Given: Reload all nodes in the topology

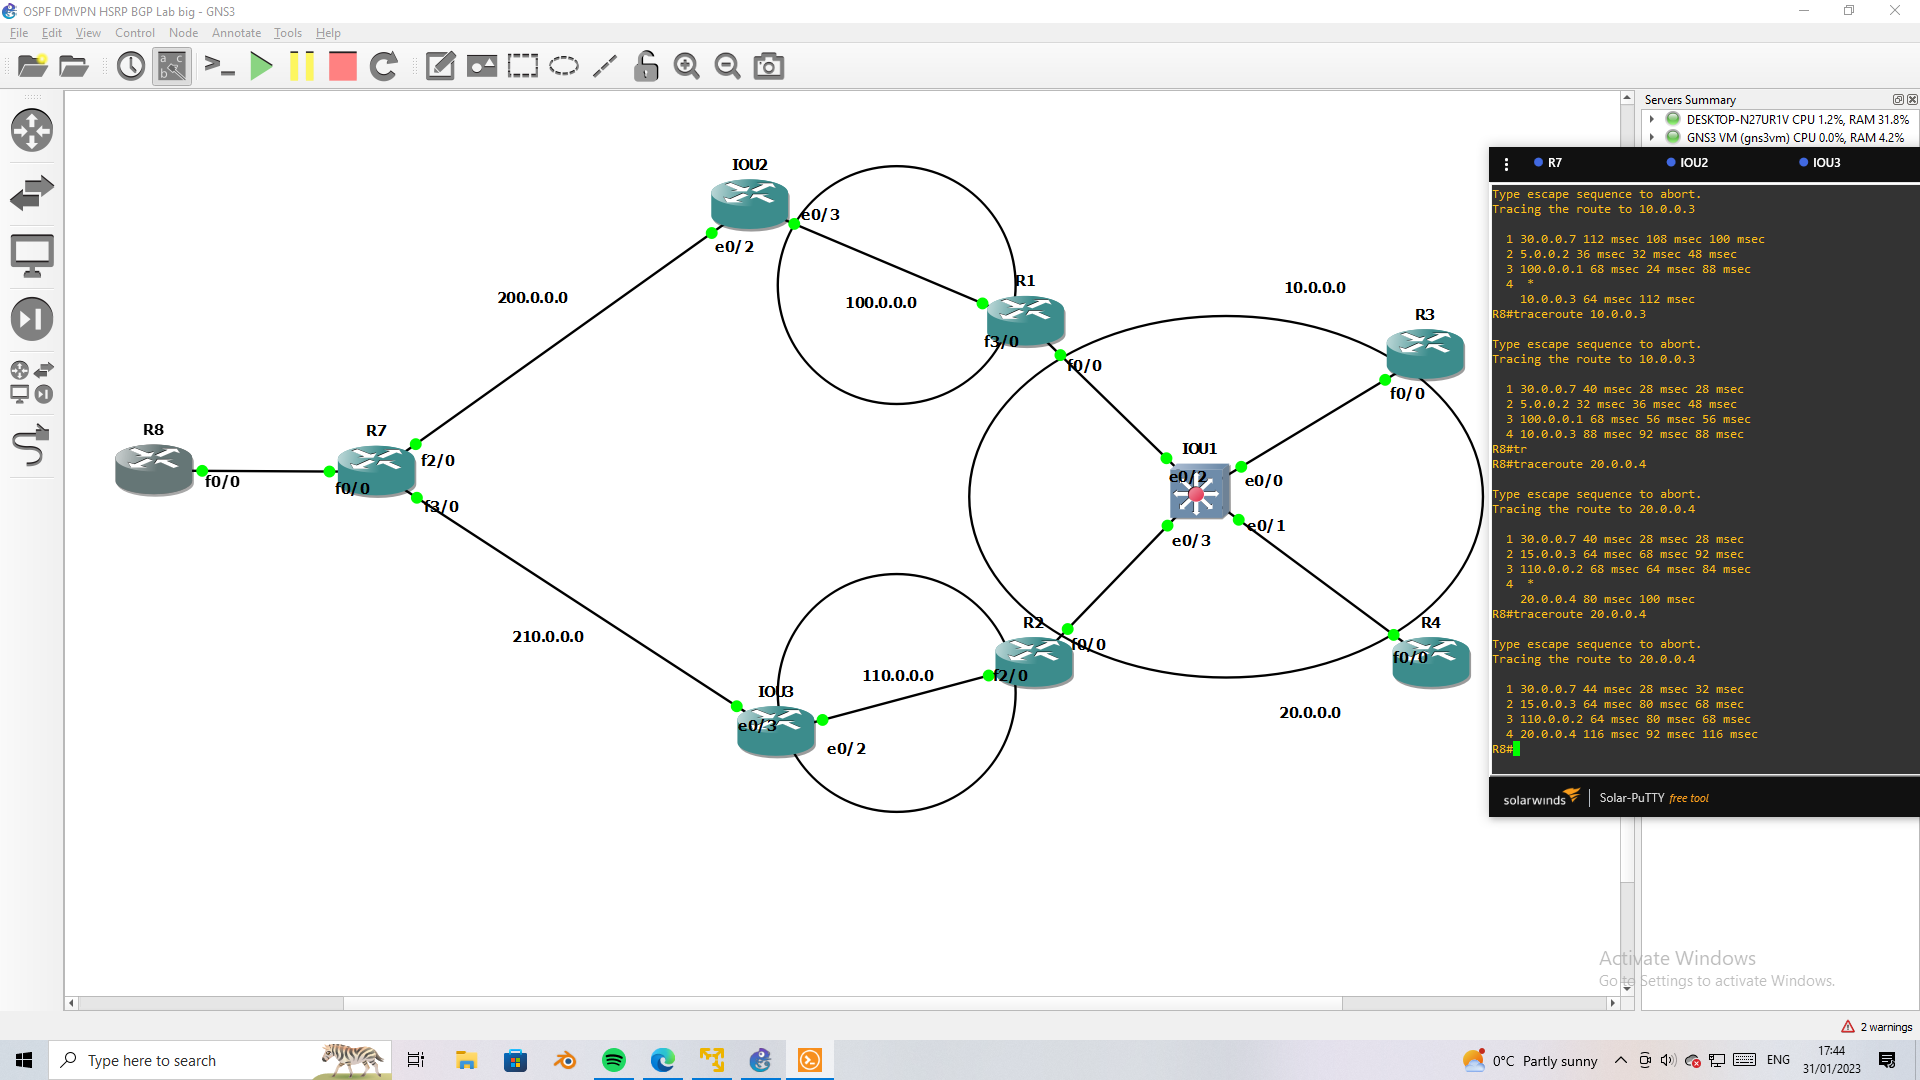Looking at the screenshot, I should click(383, 66).
